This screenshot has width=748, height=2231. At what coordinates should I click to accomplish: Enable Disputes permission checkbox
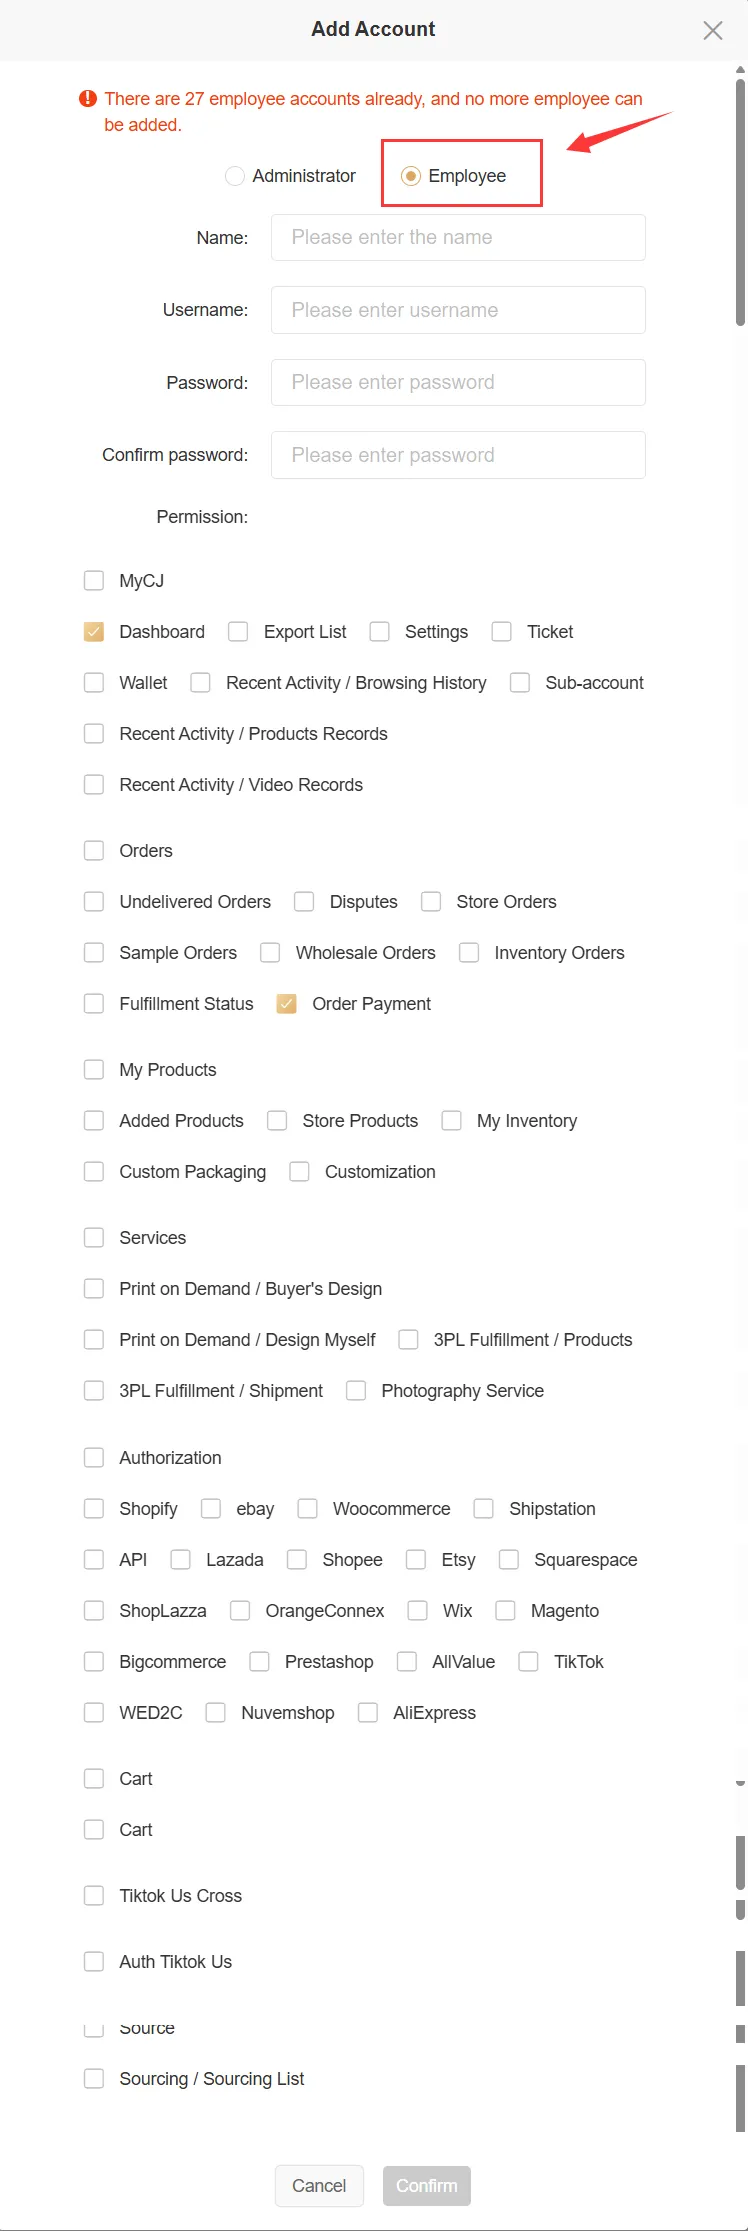coord(305,902)
